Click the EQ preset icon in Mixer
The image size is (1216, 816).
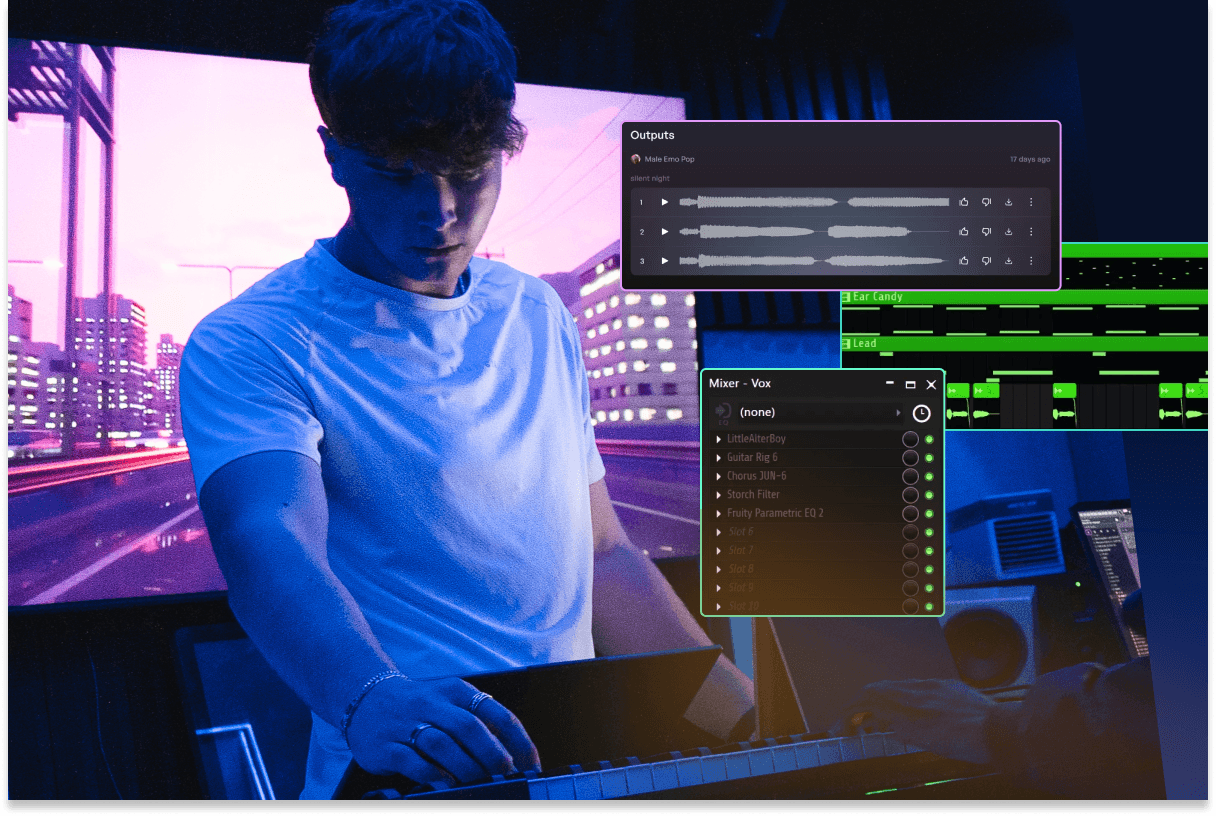[x=723, y=412]
